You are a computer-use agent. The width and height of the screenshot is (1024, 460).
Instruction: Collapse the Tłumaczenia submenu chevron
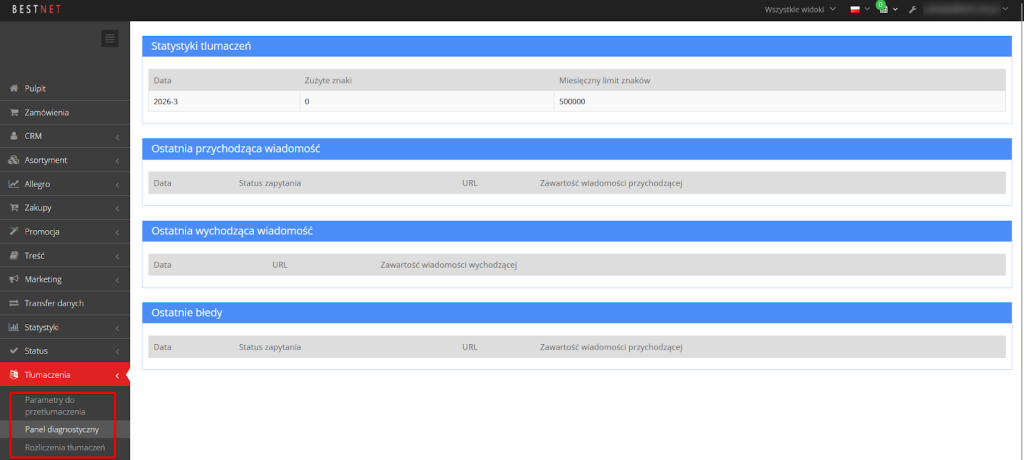(117, 376)
